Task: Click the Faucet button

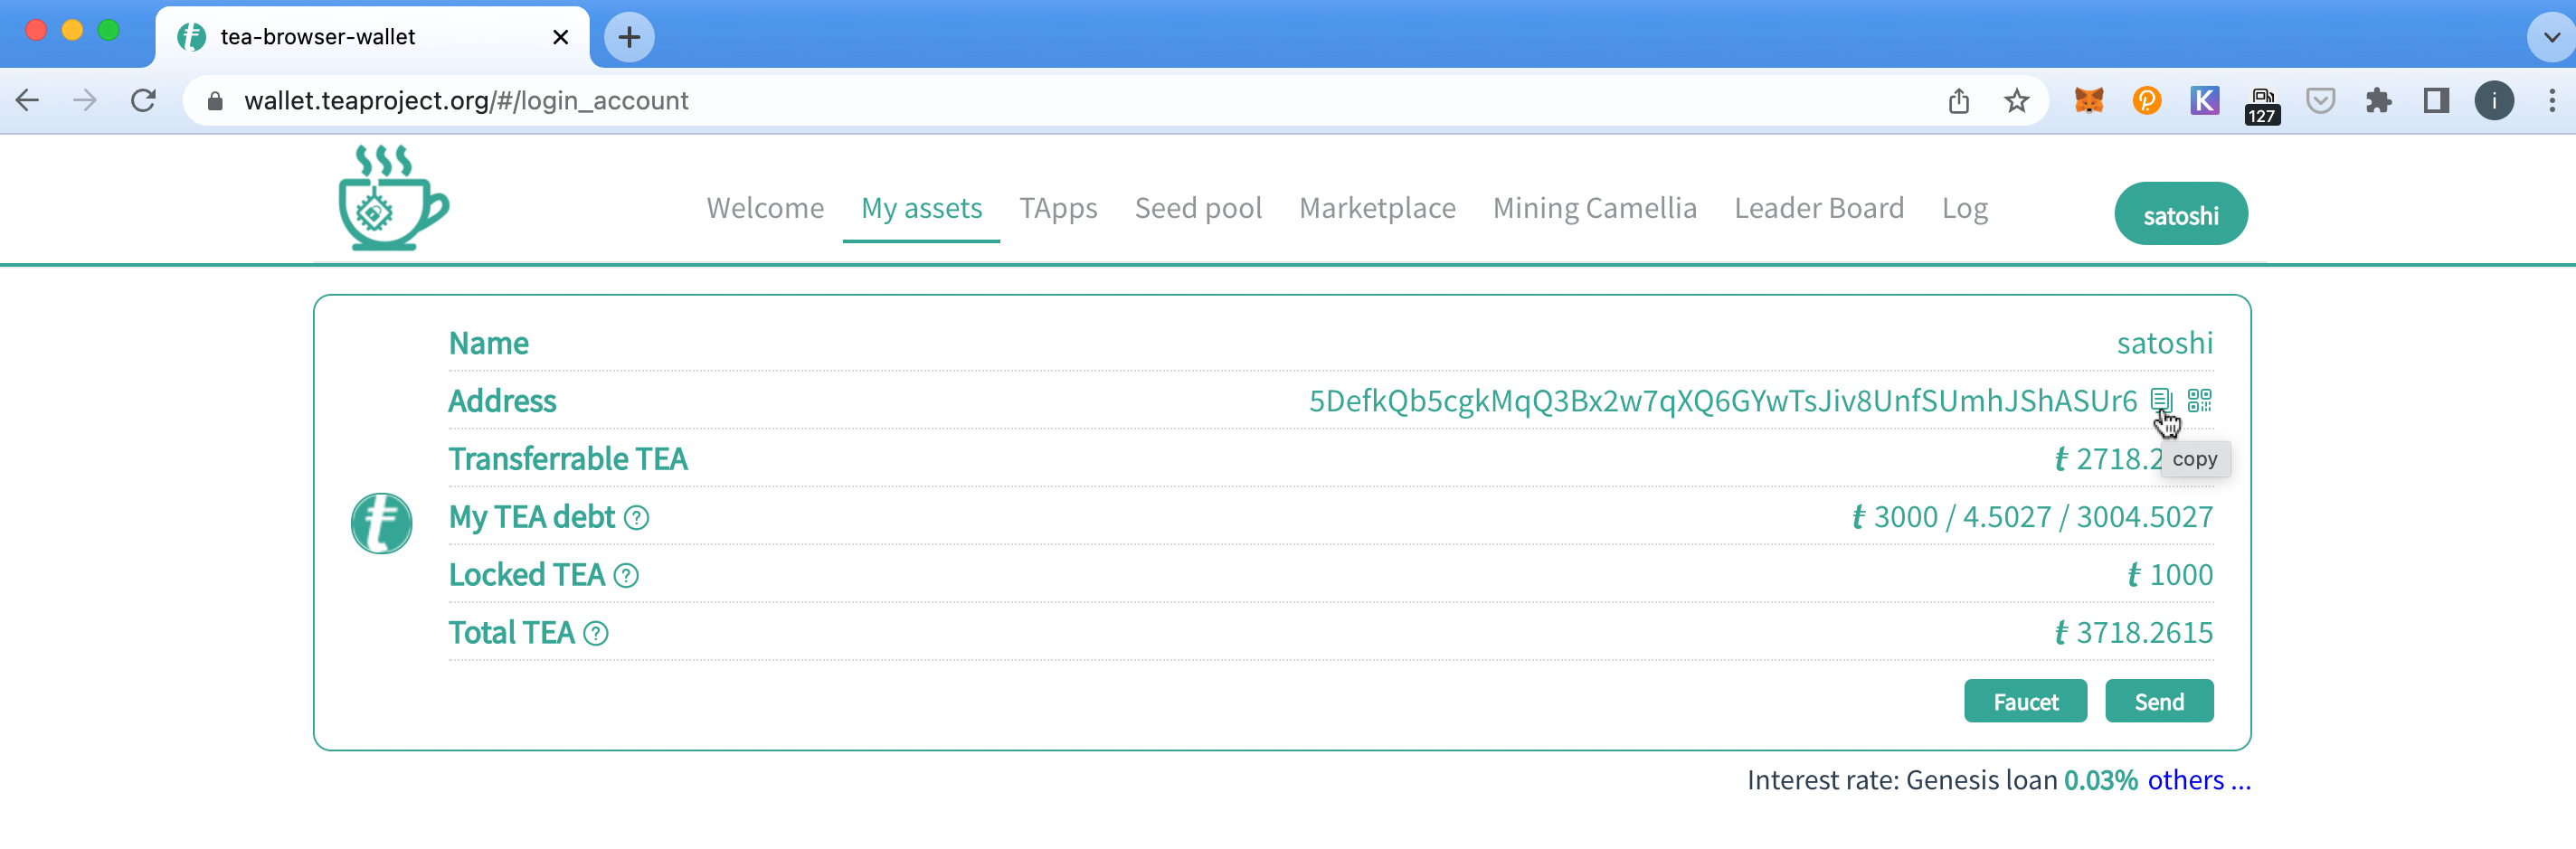Action: 2025,702
